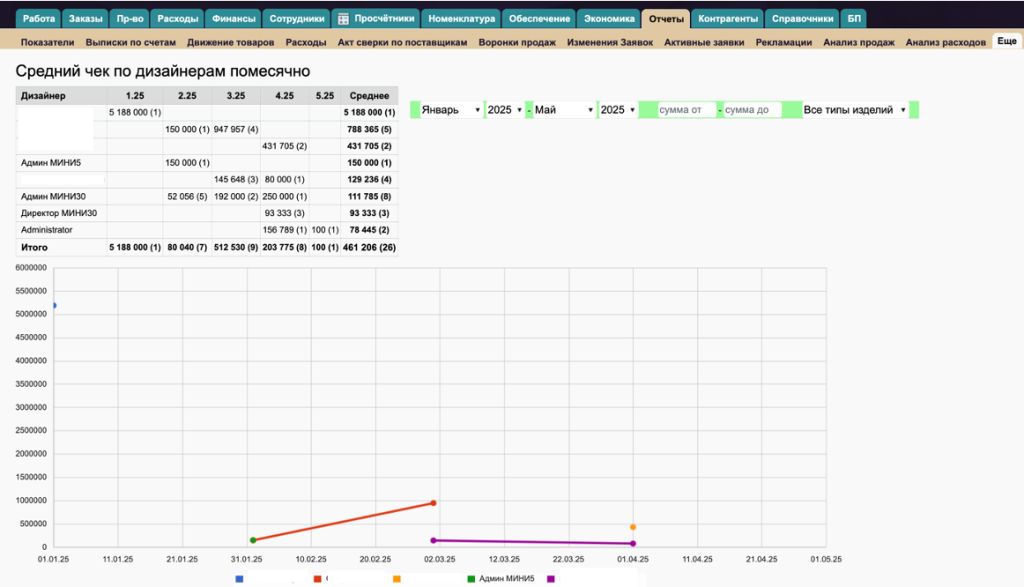Open the Май end month dropdown
The image size is (1024, 587).
pyautogui.click(x=564, y=110)
